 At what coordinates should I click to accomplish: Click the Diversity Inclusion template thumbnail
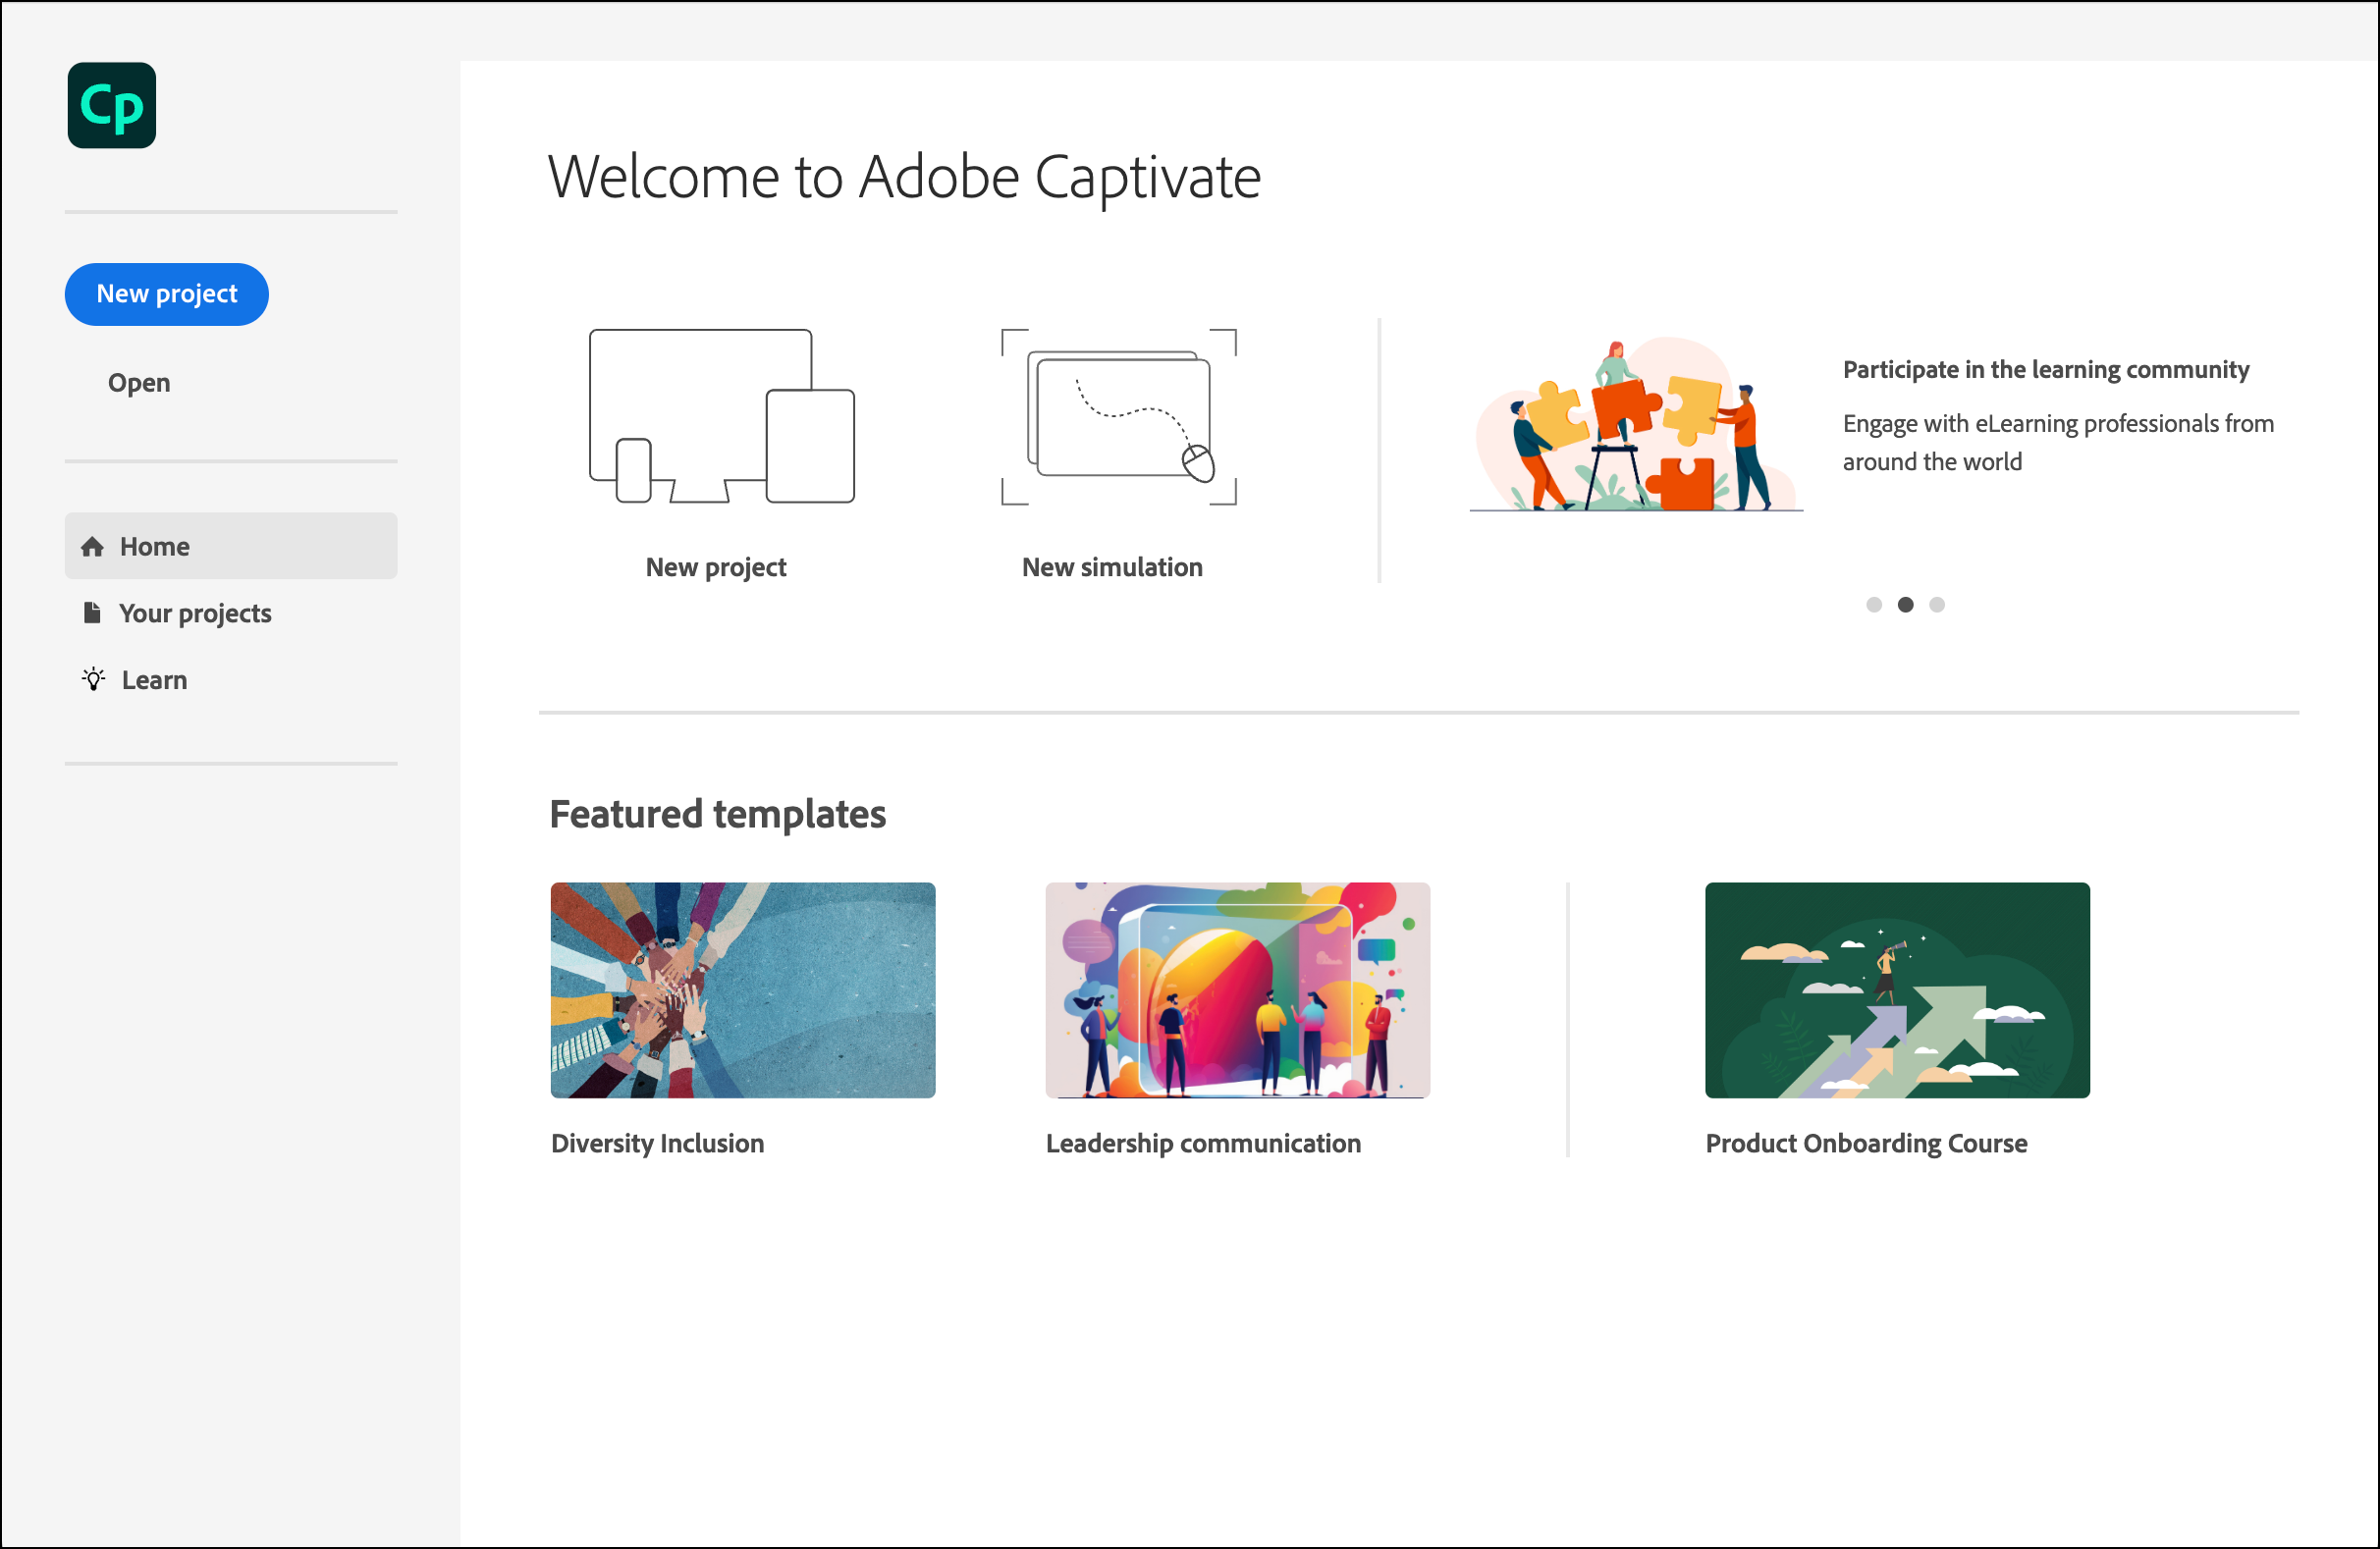(x=740, y=988)
